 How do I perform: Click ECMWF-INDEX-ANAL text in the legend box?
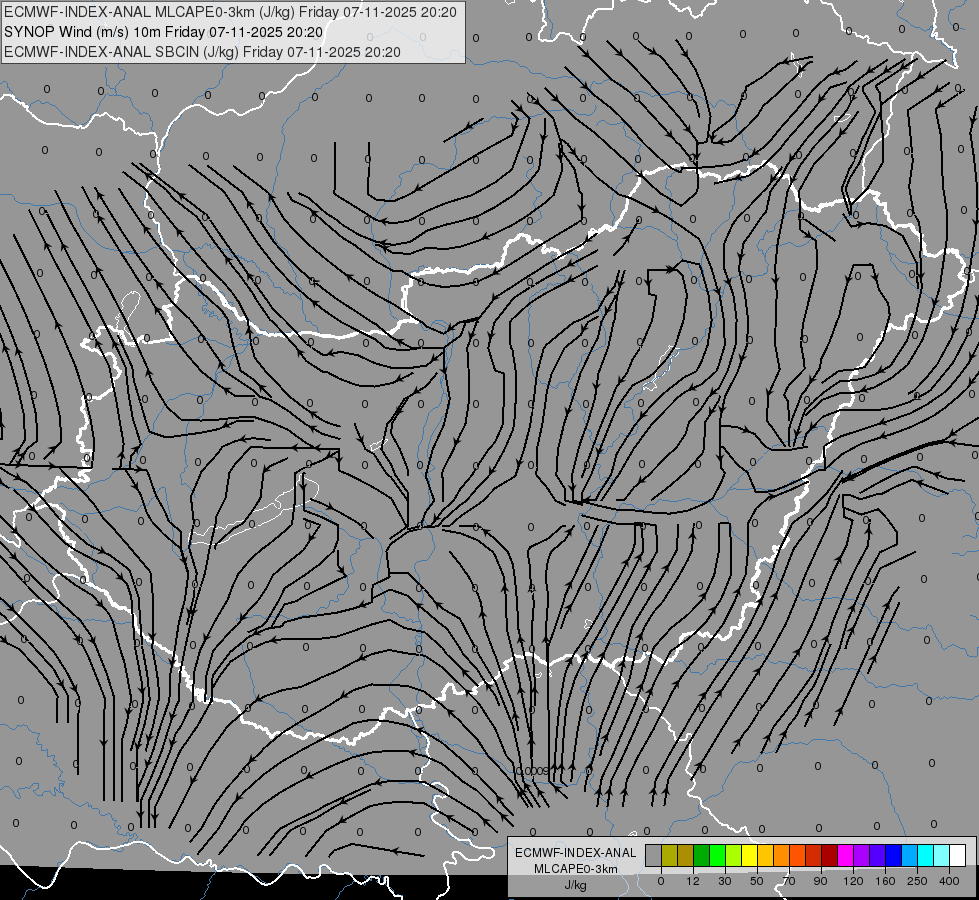(x=576, y=853)
